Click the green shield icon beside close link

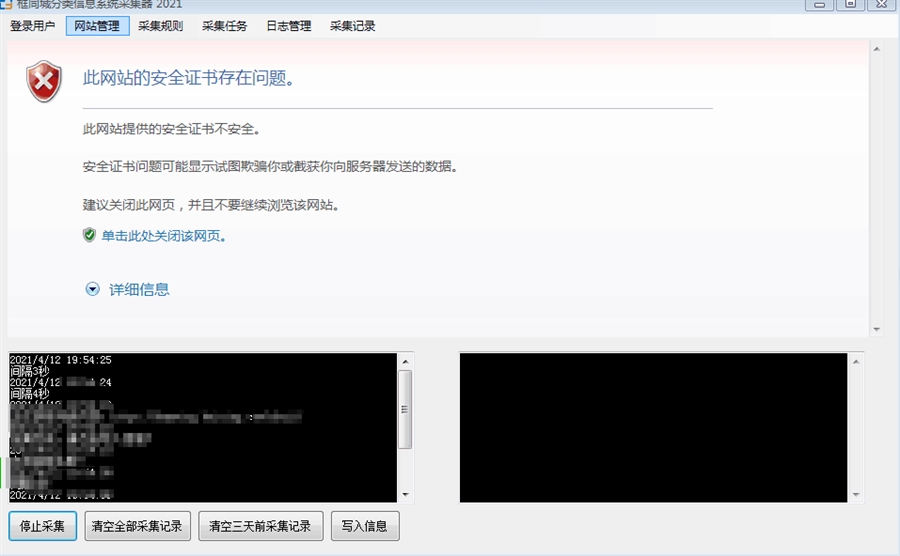[89, 235]
